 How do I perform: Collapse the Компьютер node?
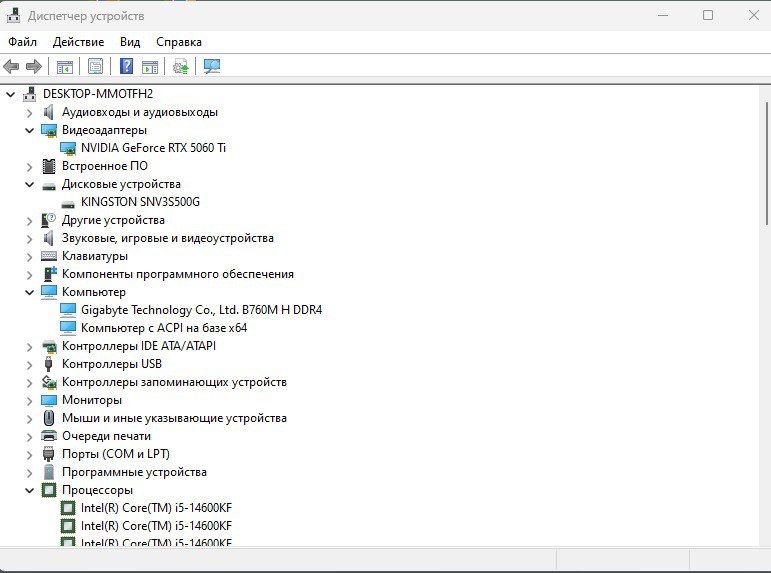[30, 292]
